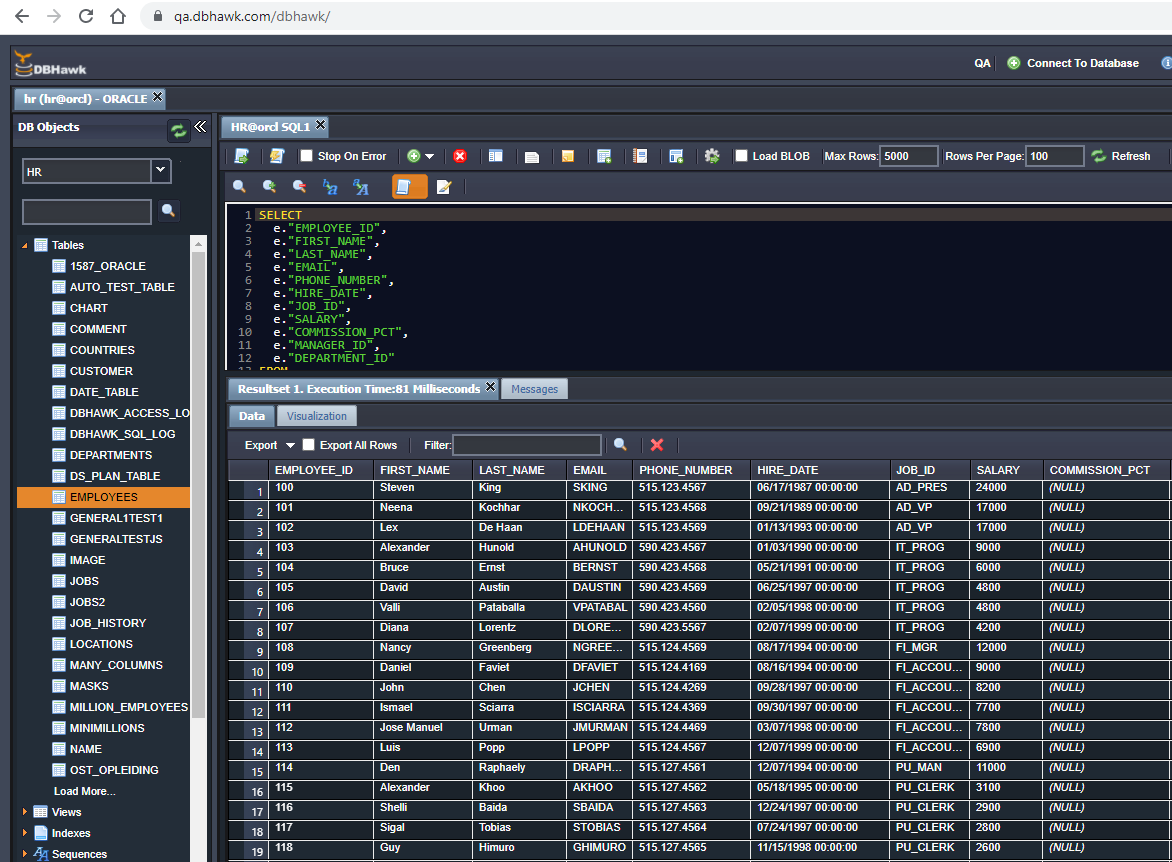The height and width of the screenshot is (862, 1172).
Task: Click Load More... in tables list
Action: (84, 791)
